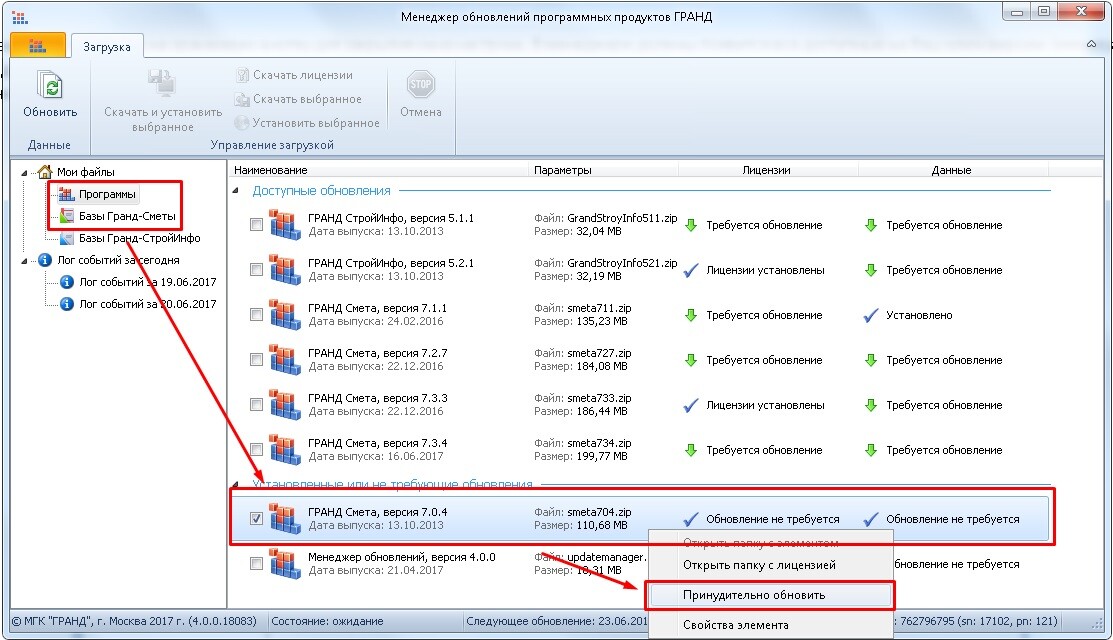Uncheck the ГРАНД Смета 7.0.4 checkbox
Image resolution: width=1113 pixels, height=640 pixels.
[x=256, y=519]
